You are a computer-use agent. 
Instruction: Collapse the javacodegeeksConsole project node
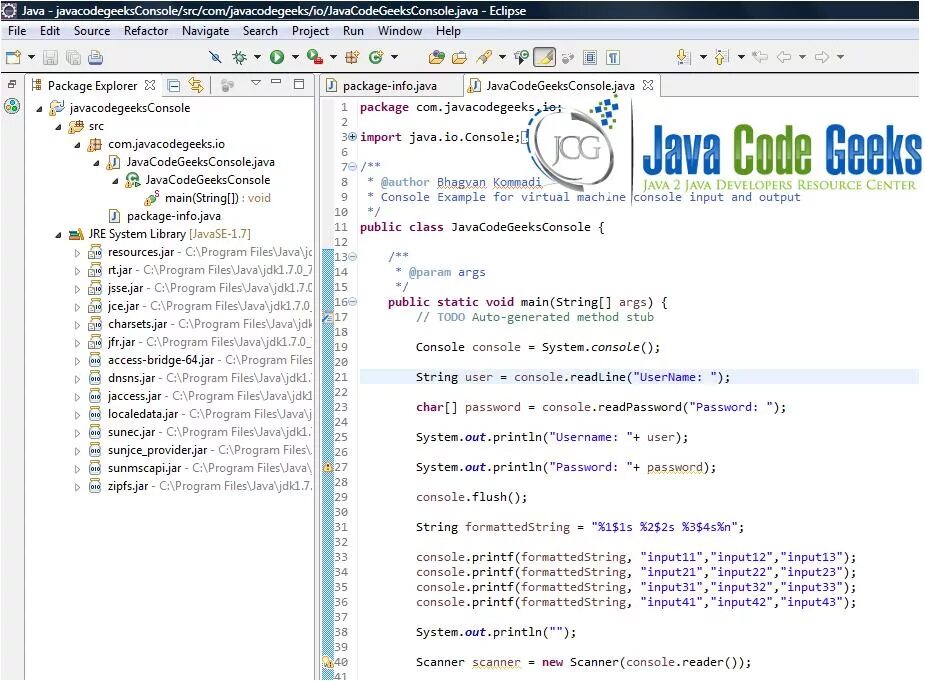[x=39, y=109]
